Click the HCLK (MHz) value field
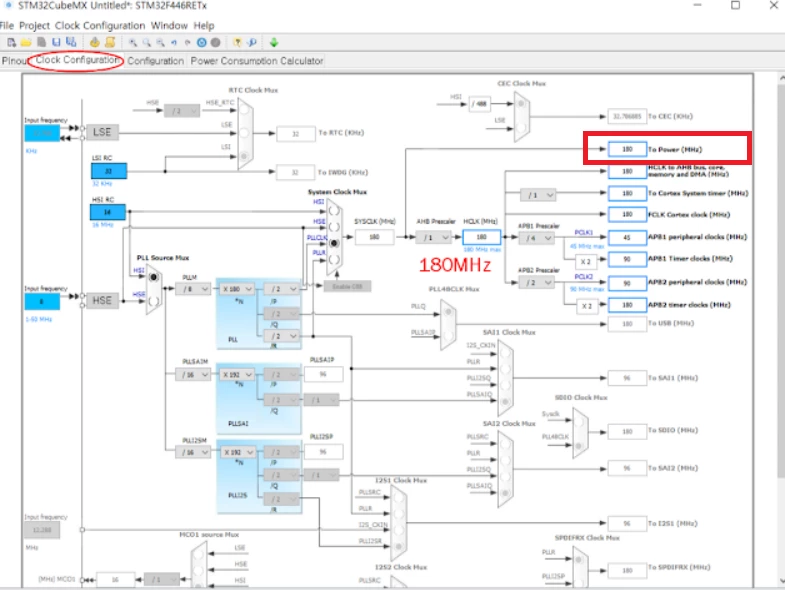The width and height of the screenshot is (785, 590). tap(482, 237)
